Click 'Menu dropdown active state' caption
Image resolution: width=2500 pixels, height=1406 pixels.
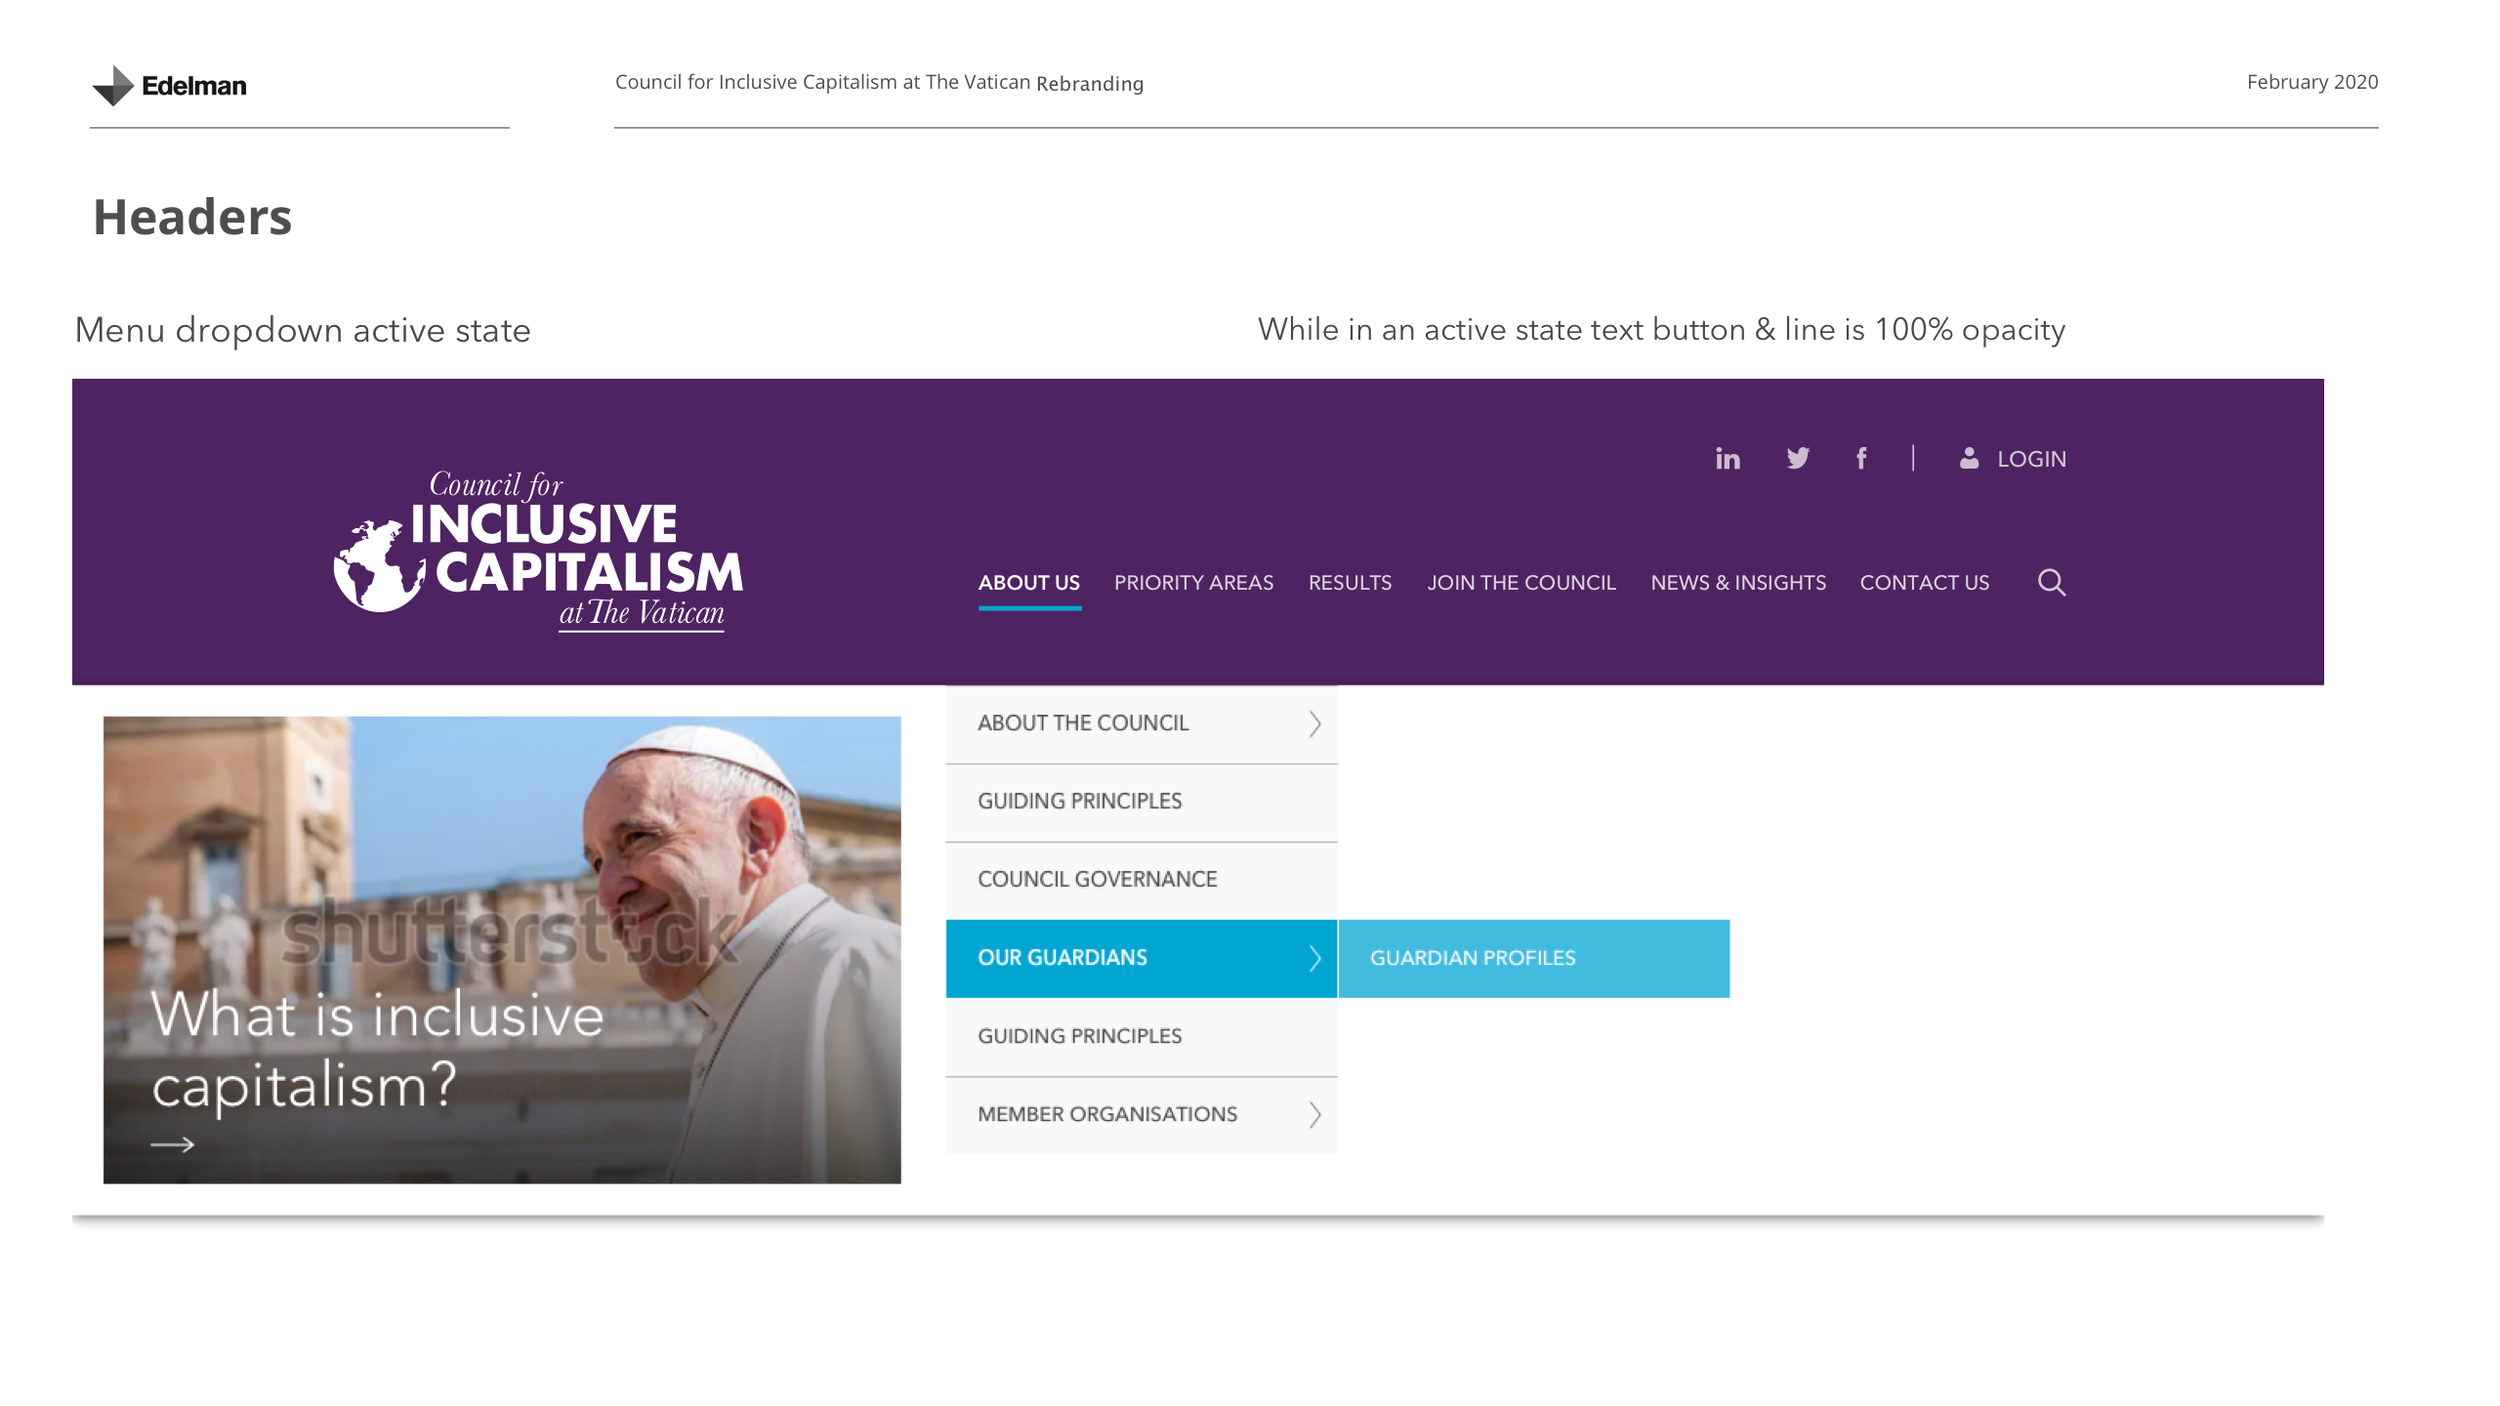tap(302, 331)
